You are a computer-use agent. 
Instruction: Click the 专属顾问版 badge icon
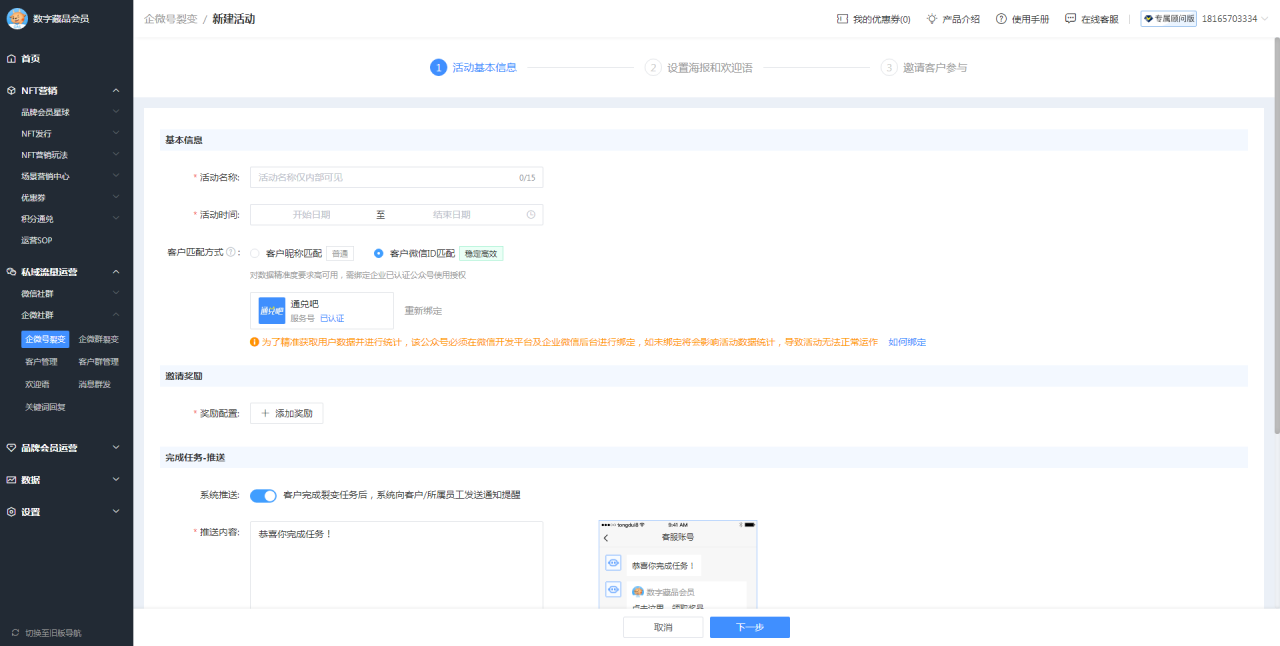pyautogui.click(x=1148, y=18)
